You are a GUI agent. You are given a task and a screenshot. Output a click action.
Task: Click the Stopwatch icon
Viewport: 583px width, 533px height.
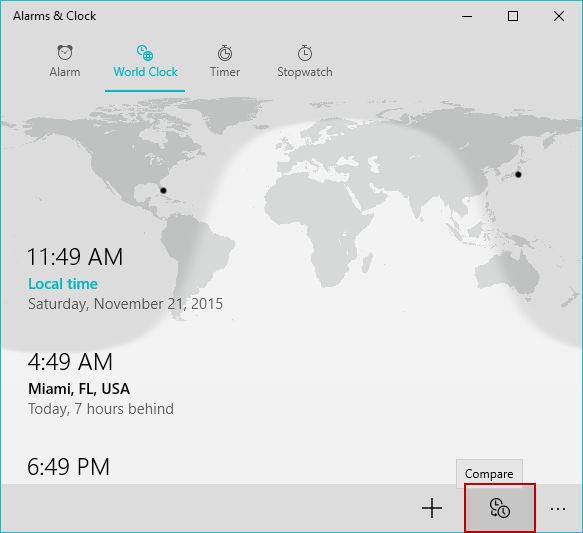pyautogui.click(x=305, y=53)
